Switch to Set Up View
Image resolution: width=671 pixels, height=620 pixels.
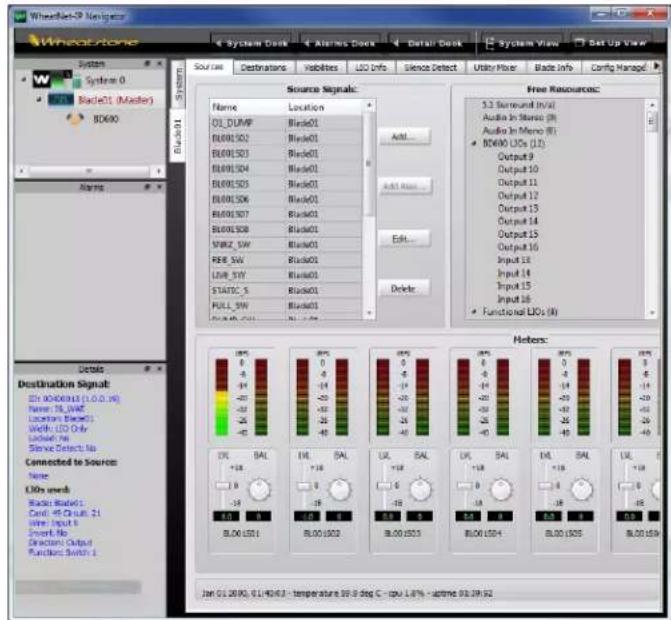pyautogui.click(x=611, y=43)
